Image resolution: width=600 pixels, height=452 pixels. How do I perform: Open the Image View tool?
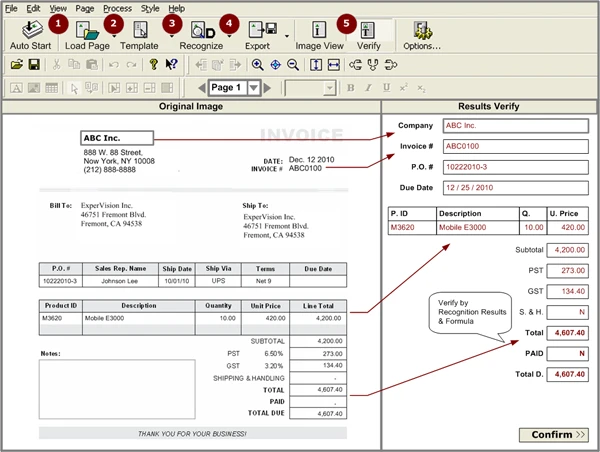[319, 30]
